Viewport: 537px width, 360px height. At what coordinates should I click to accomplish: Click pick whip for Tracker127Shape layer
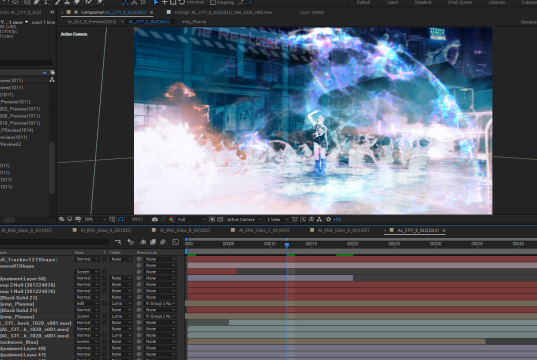tap(139, 259)
